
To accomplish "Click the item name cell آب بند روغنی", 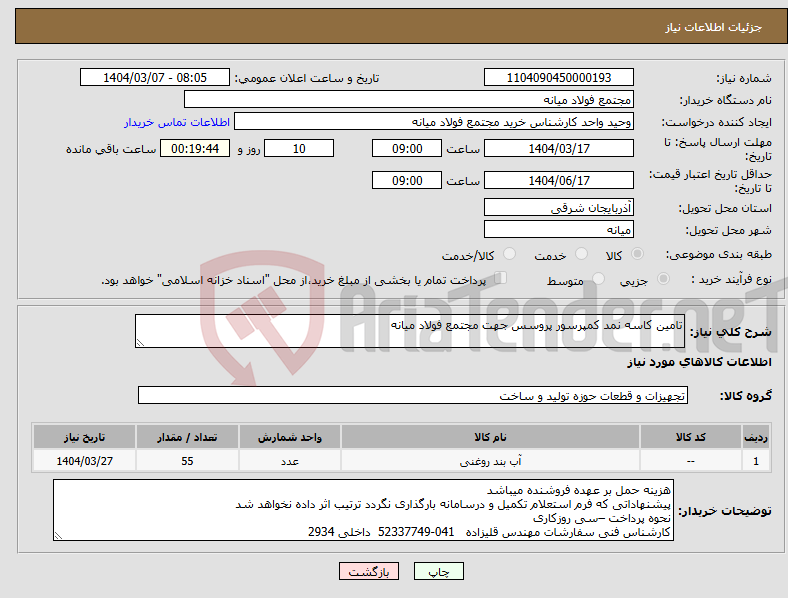I will click(x=490, y=460).
